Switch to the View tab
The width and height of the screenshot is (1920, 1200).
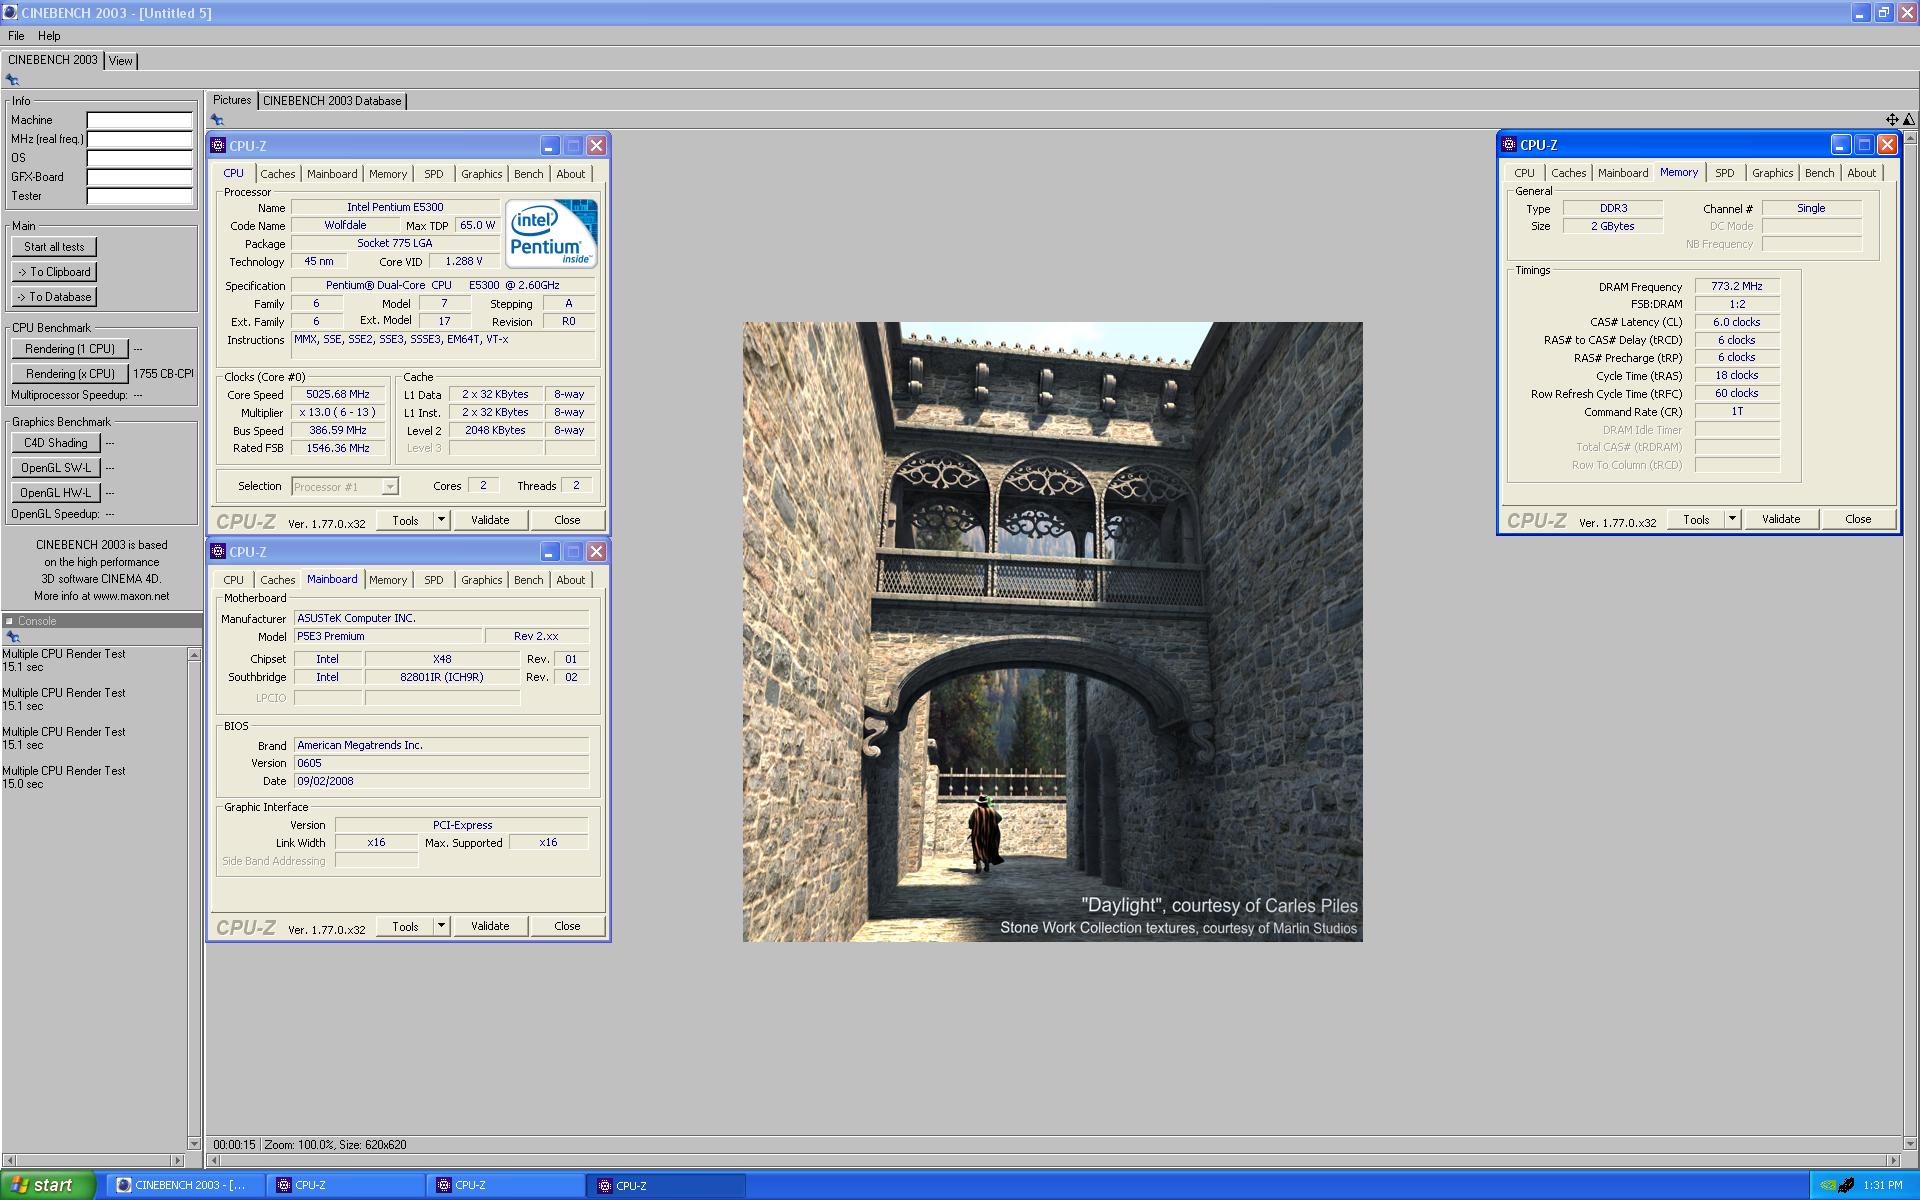[x=120, y=61]
